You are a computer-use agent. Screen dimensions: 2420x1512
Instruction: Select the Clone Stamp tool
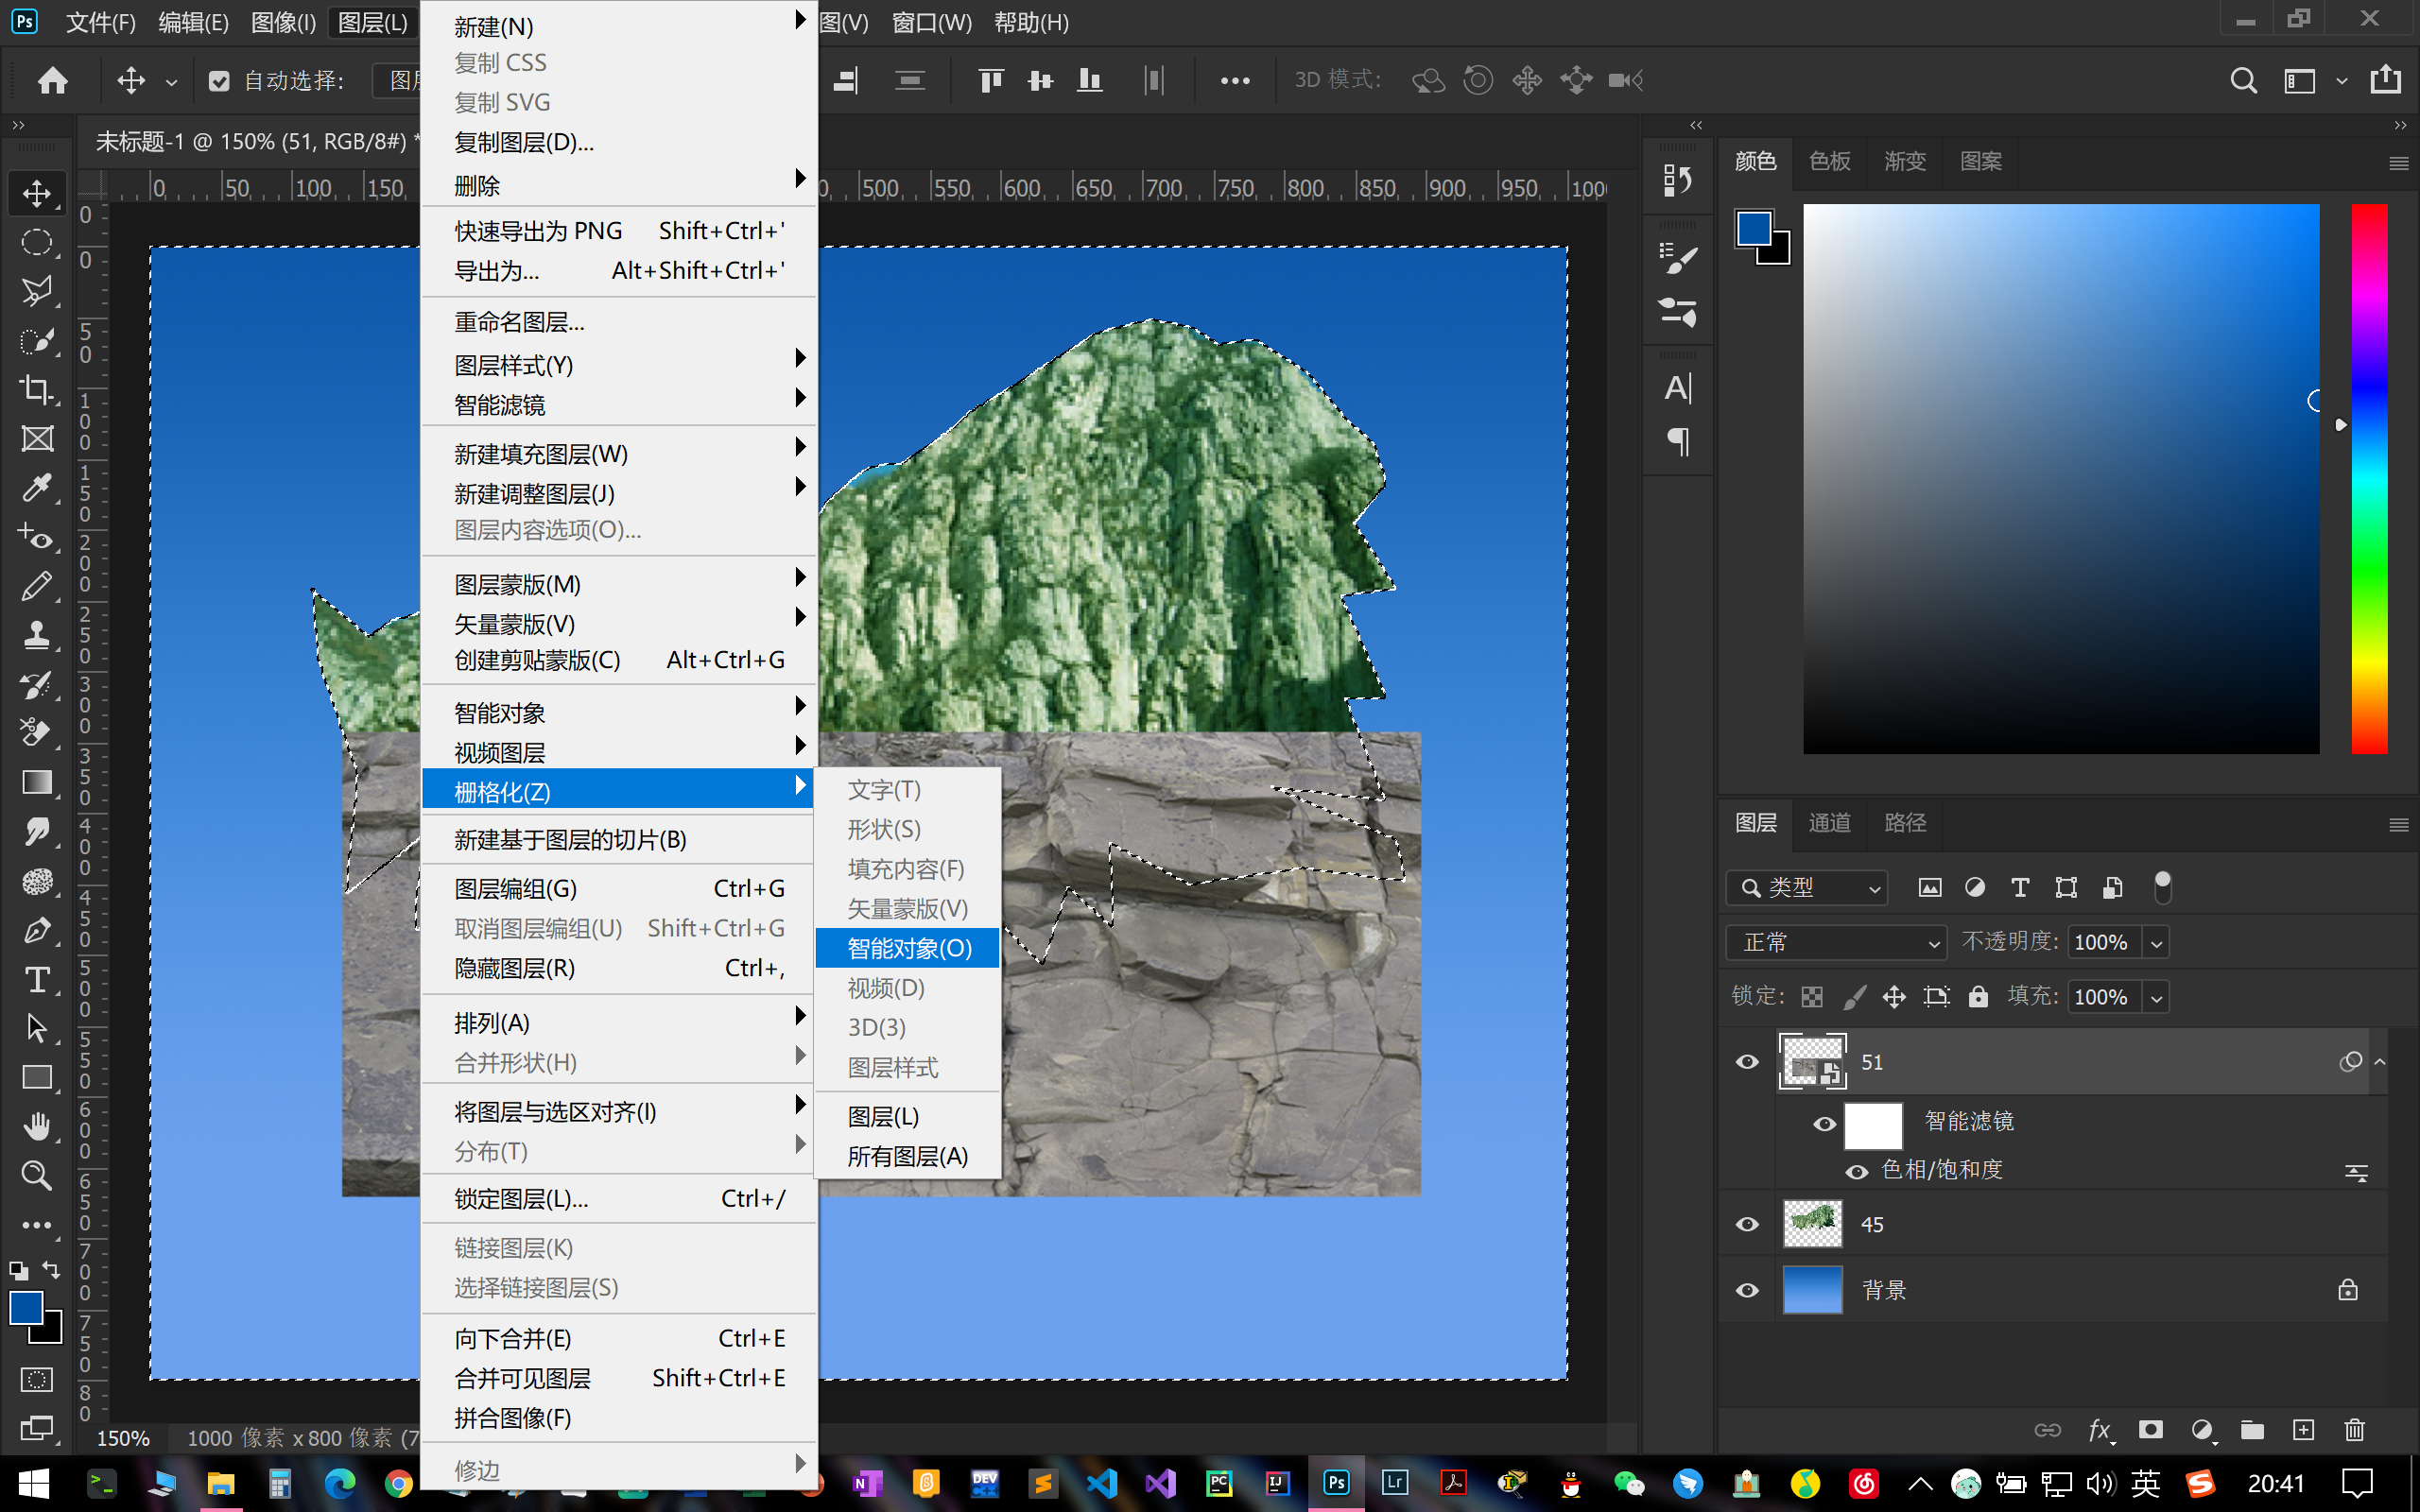[x=37, y=635]
